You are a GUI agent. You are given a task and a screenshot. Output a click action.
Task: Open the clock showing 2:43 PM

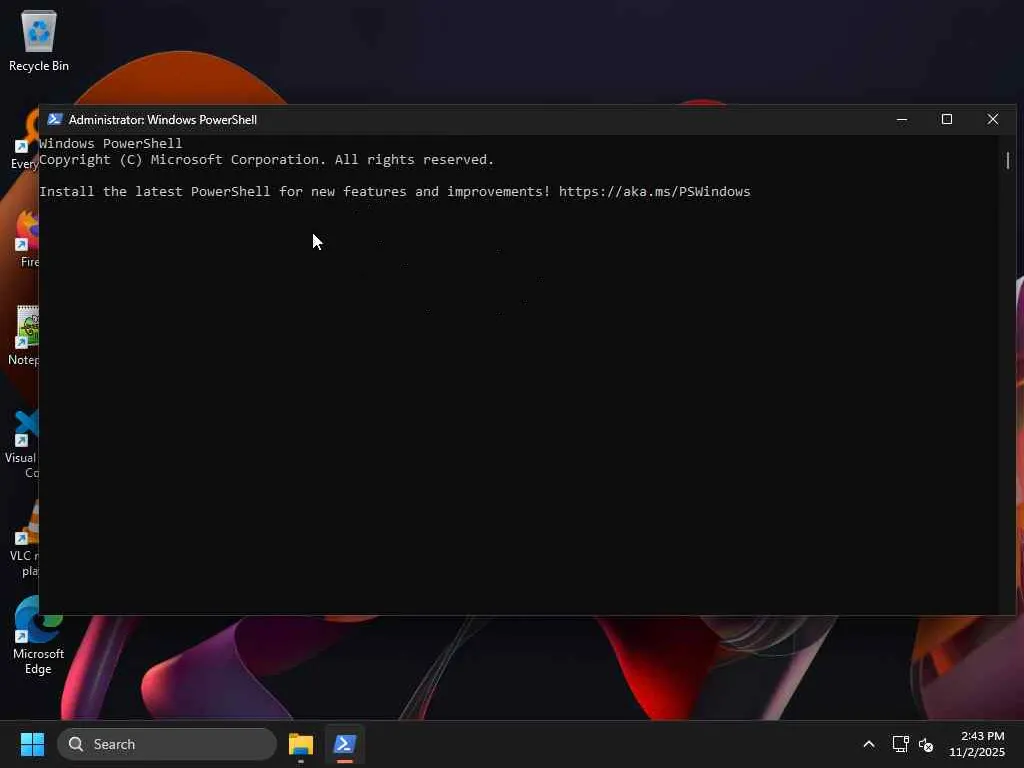[x=977, y=744]
